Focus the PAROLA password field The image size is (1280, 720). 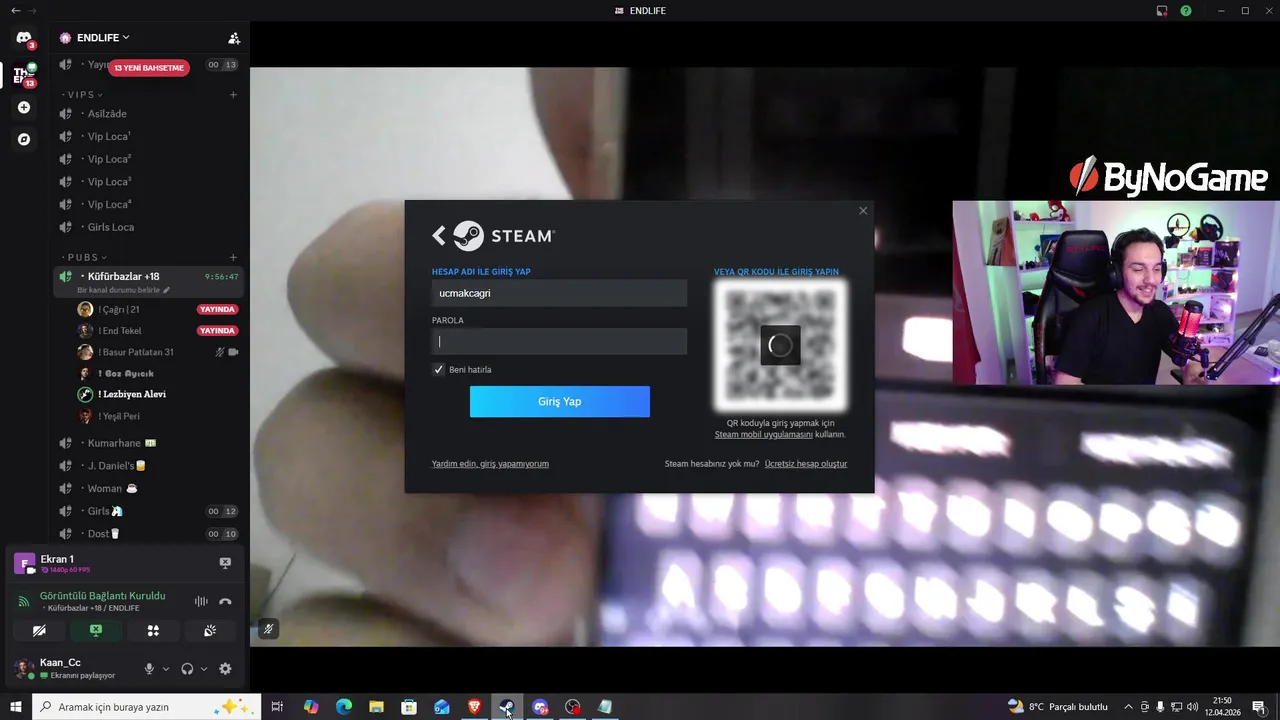coord(559,341)
